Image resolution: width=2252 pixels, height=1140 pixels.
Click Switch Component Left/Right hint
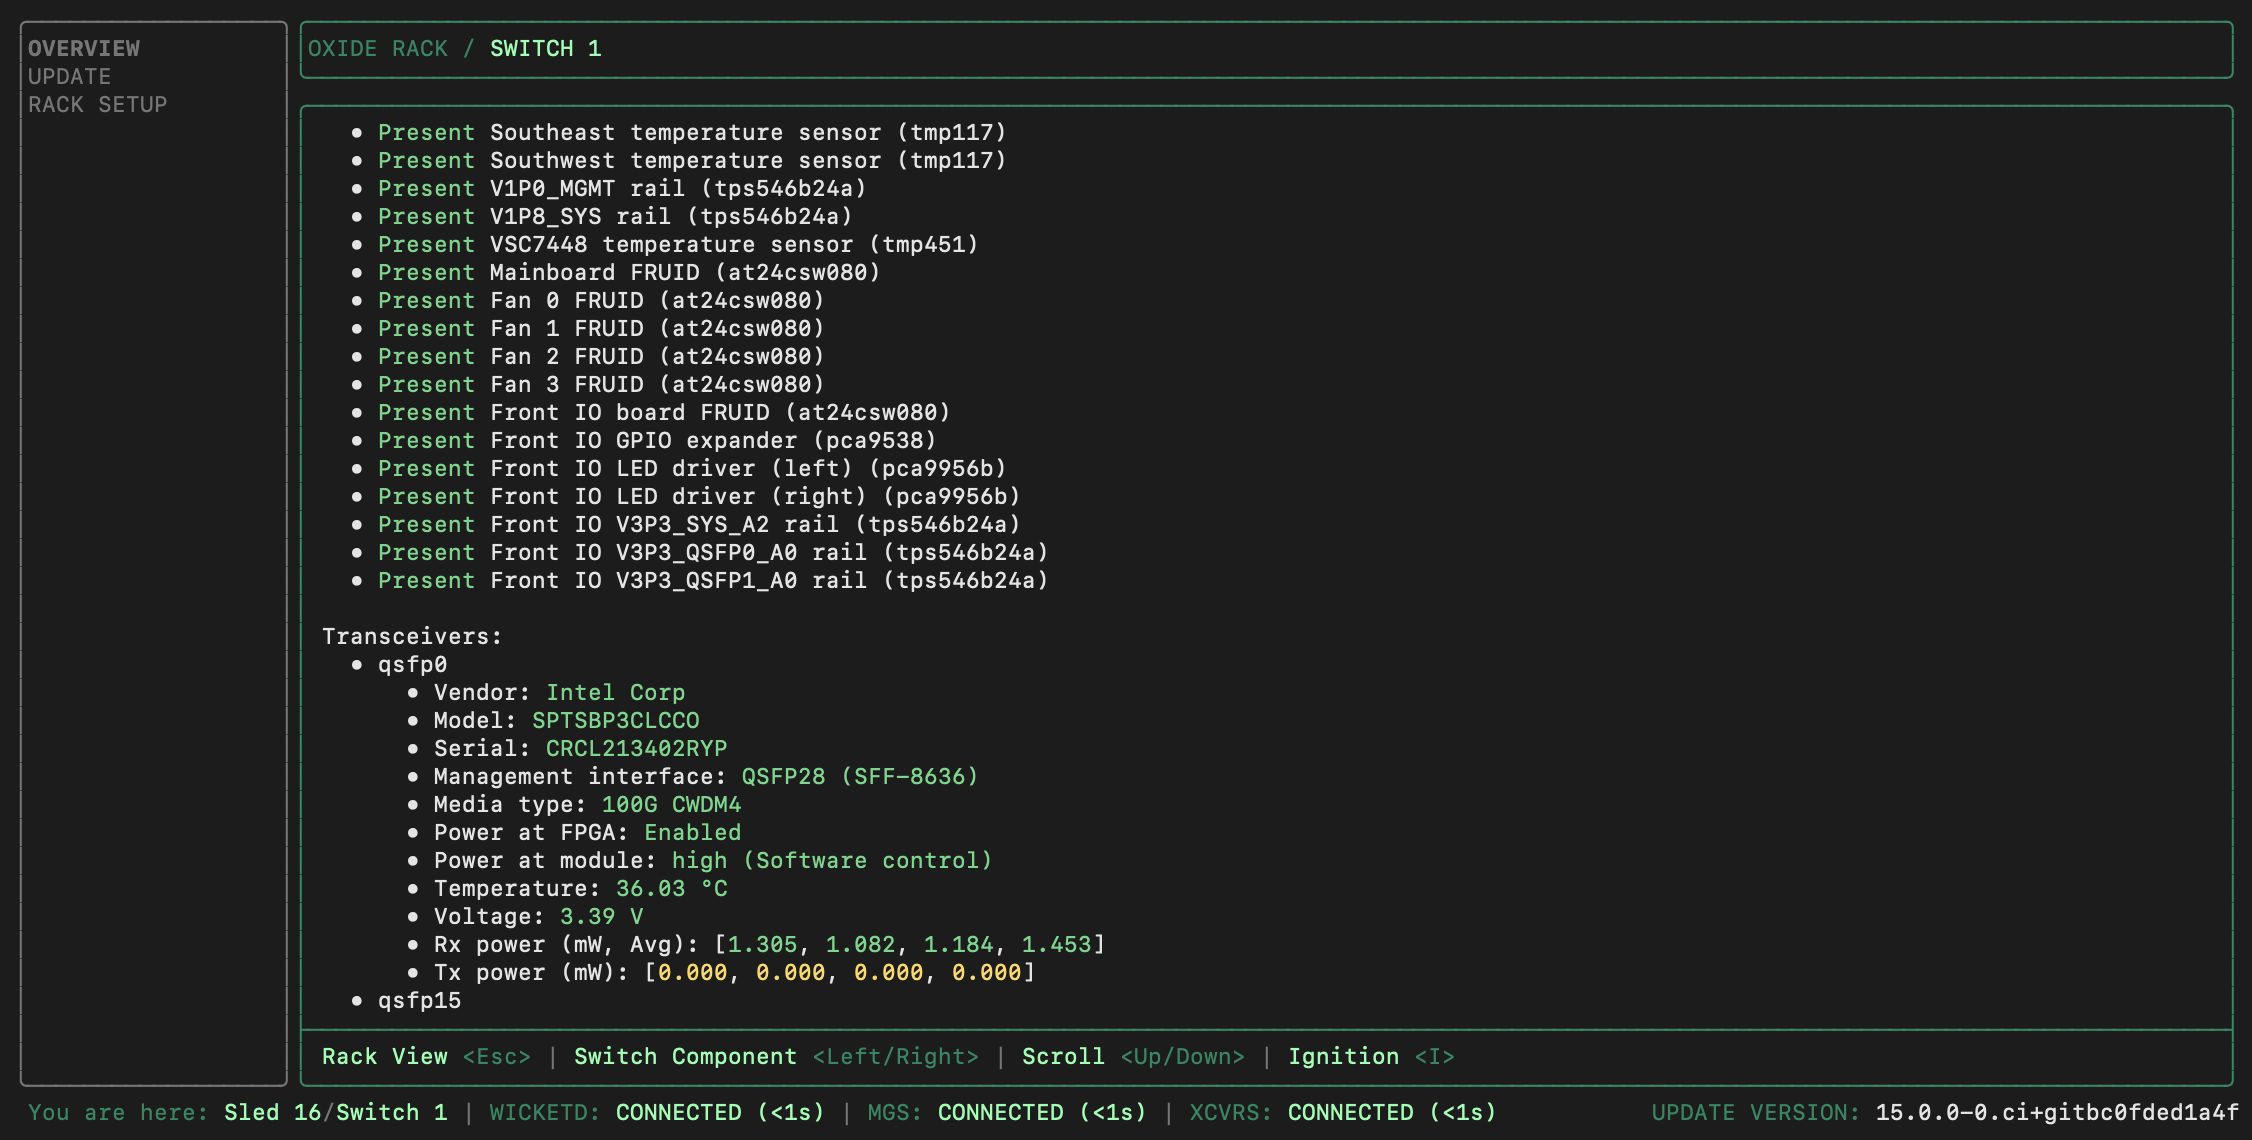coord(776,1056)
